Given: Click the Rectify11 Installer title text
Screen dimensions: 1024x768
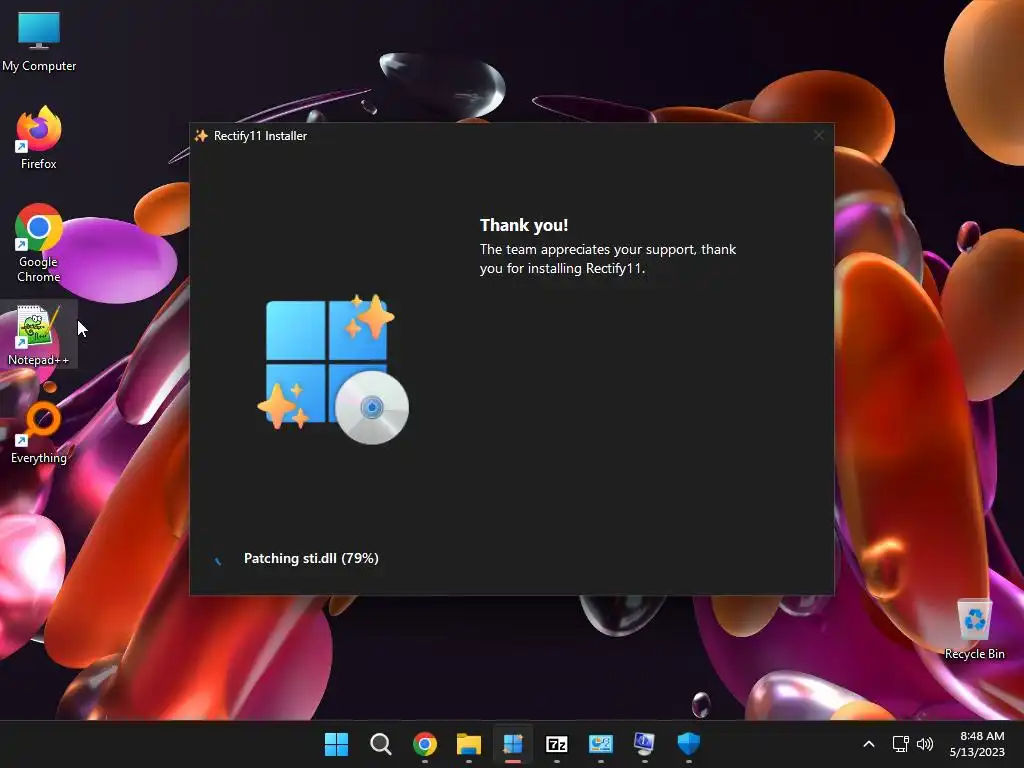Looking at the screenshot, I should coord(260,136).
